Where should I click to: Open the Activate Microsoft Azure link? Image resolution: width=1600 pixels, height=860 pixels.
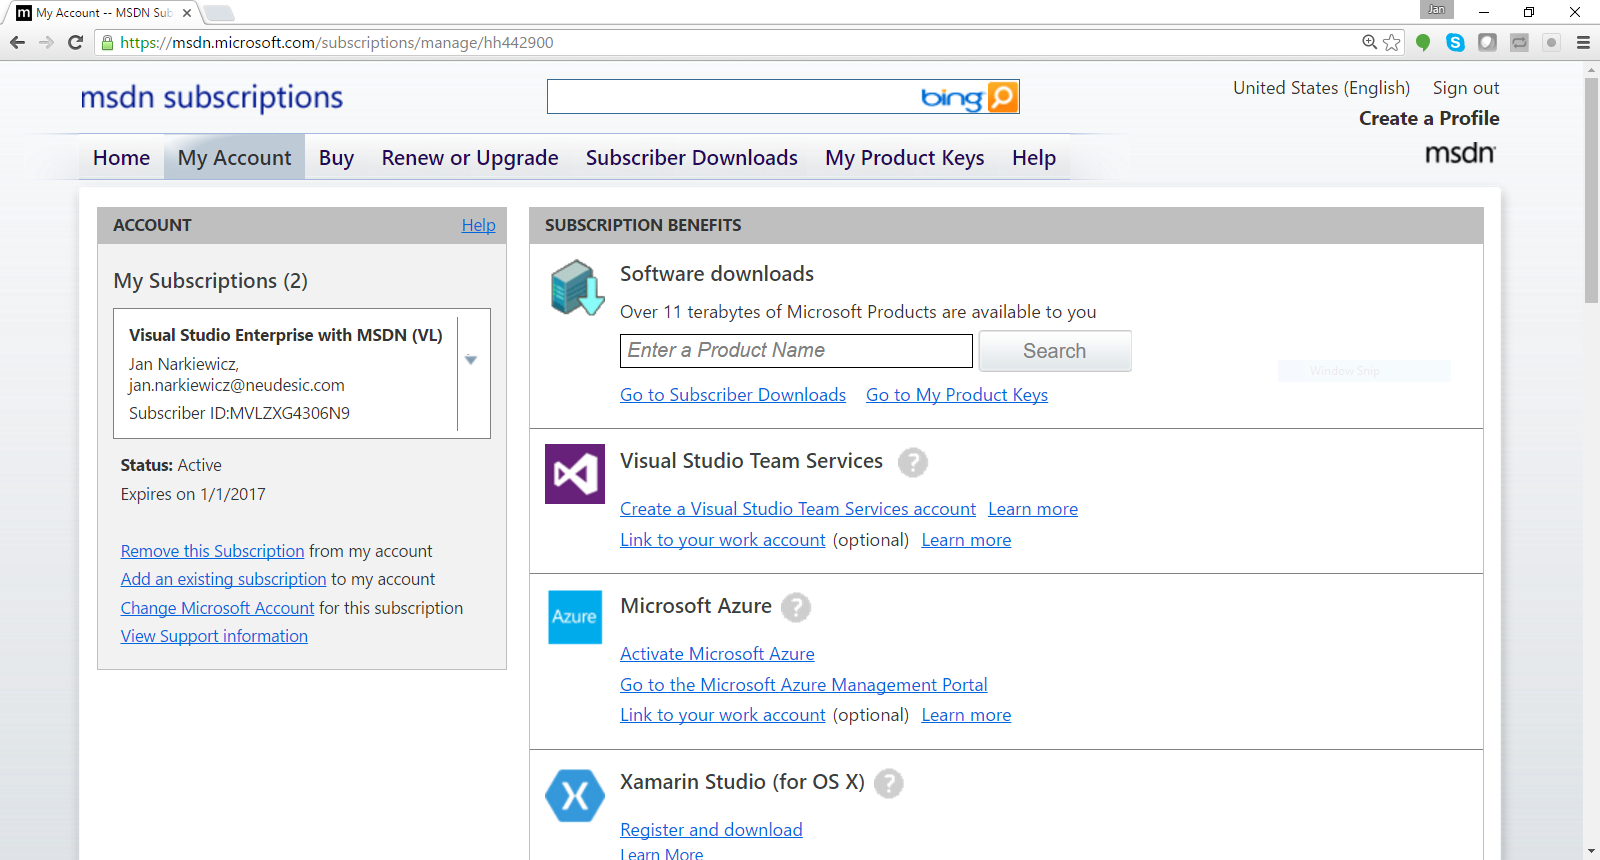pos(717,654)
